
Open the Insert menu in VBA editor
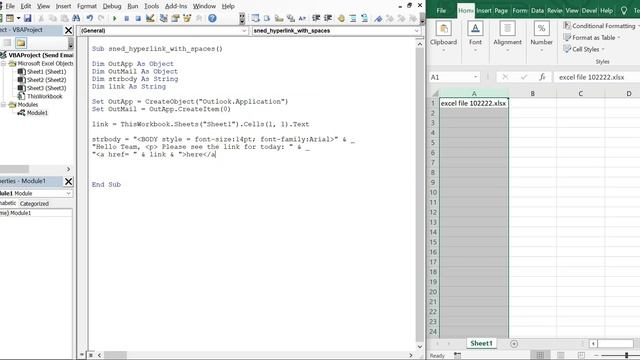click(x=63, y=6)
